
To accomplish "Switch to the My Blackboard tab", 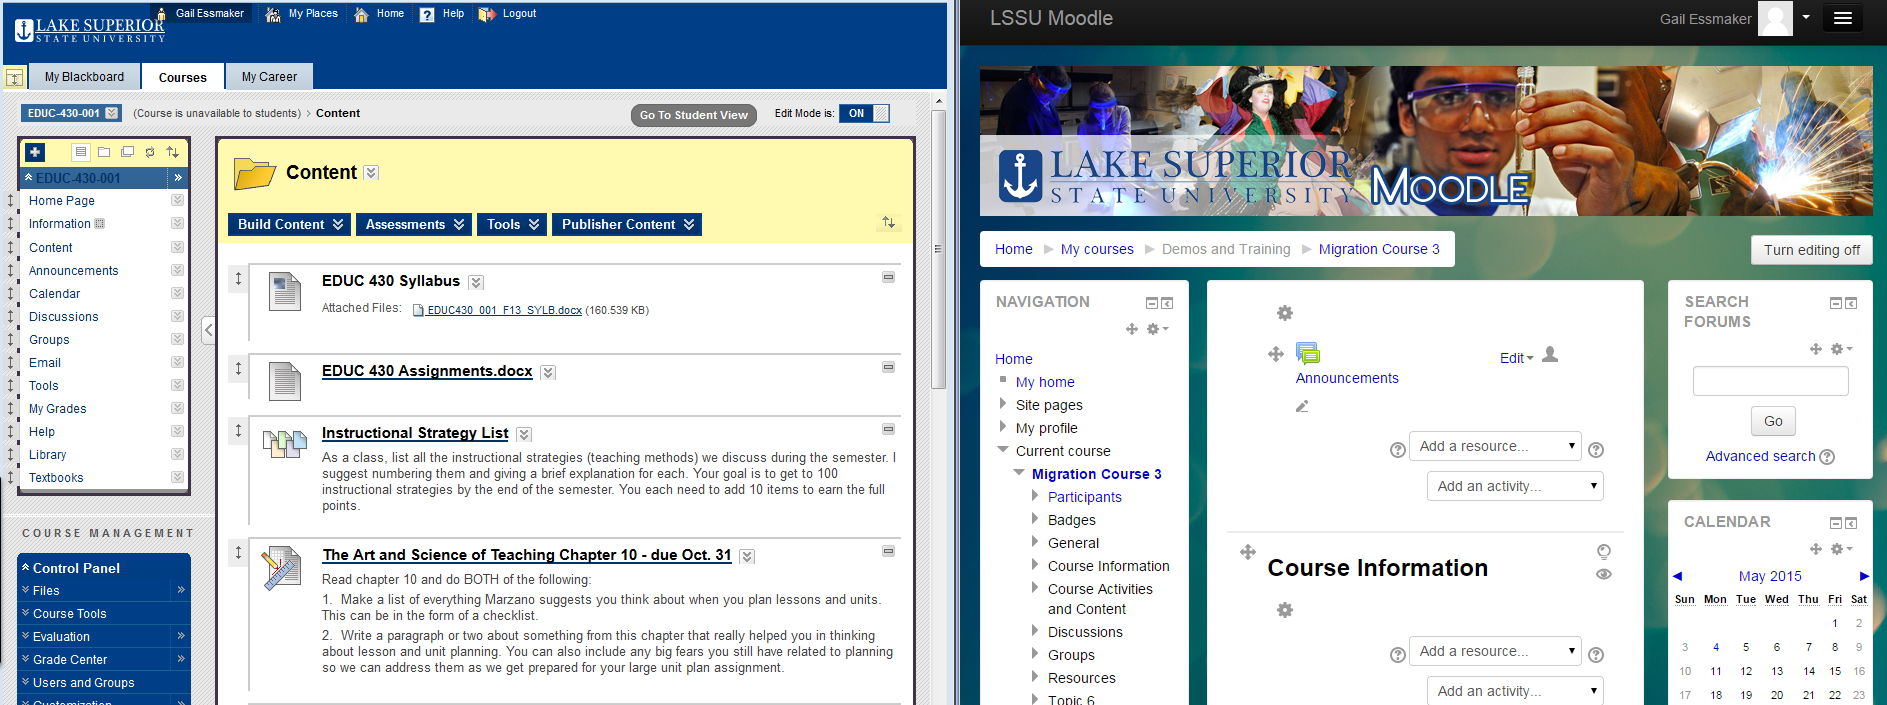I will [84, 77].
